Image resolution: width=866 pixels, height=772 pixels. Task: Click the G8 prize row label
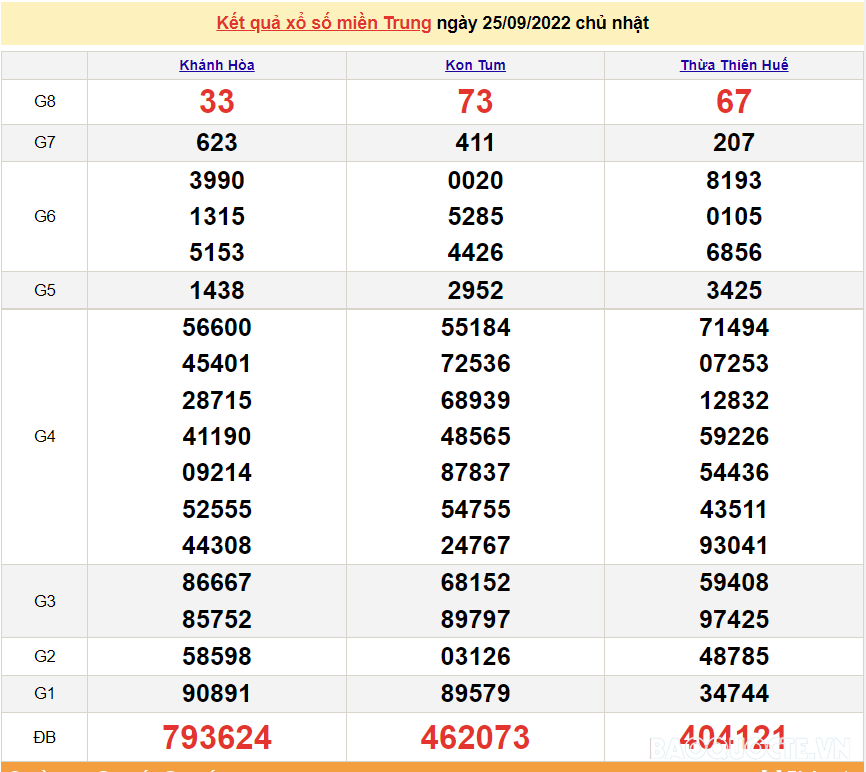(45, 102)
